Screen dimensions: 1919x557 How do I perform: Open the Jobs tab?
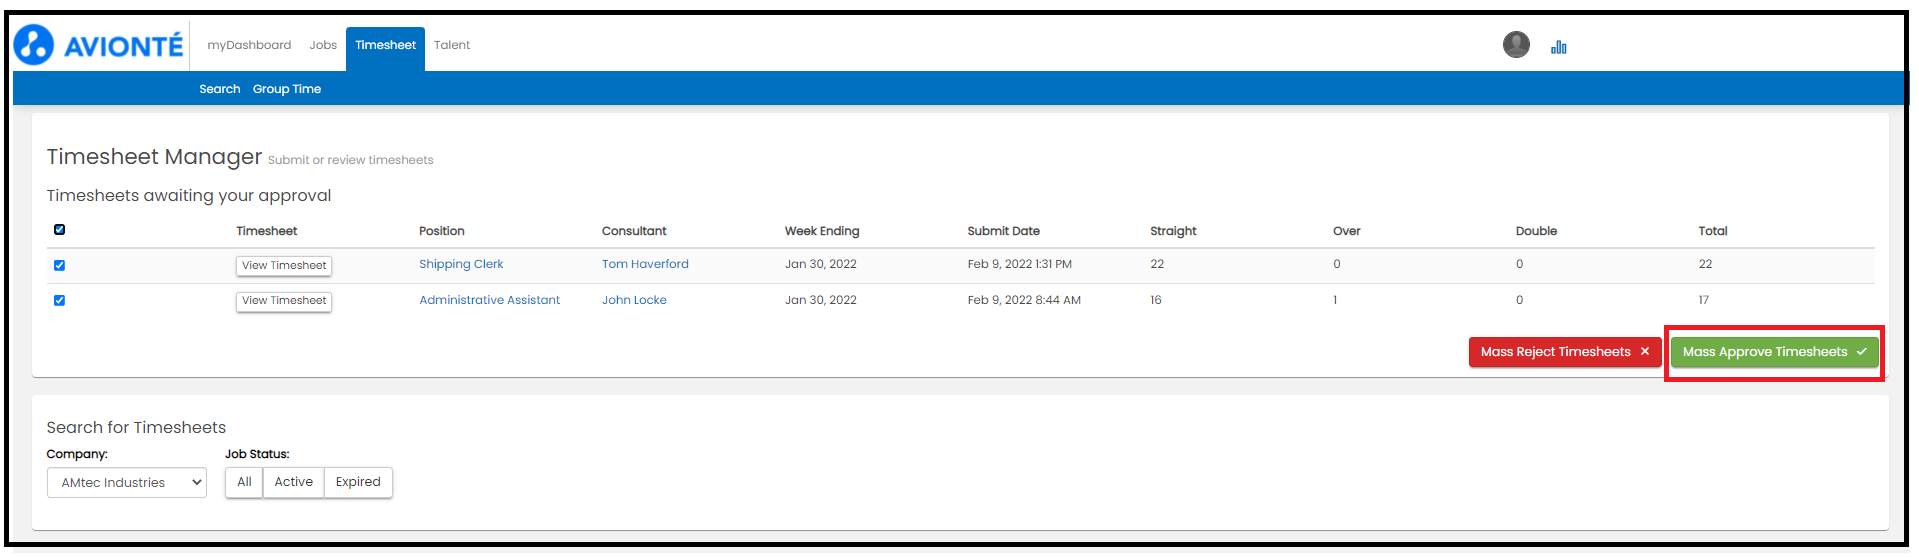coord(323,45)
